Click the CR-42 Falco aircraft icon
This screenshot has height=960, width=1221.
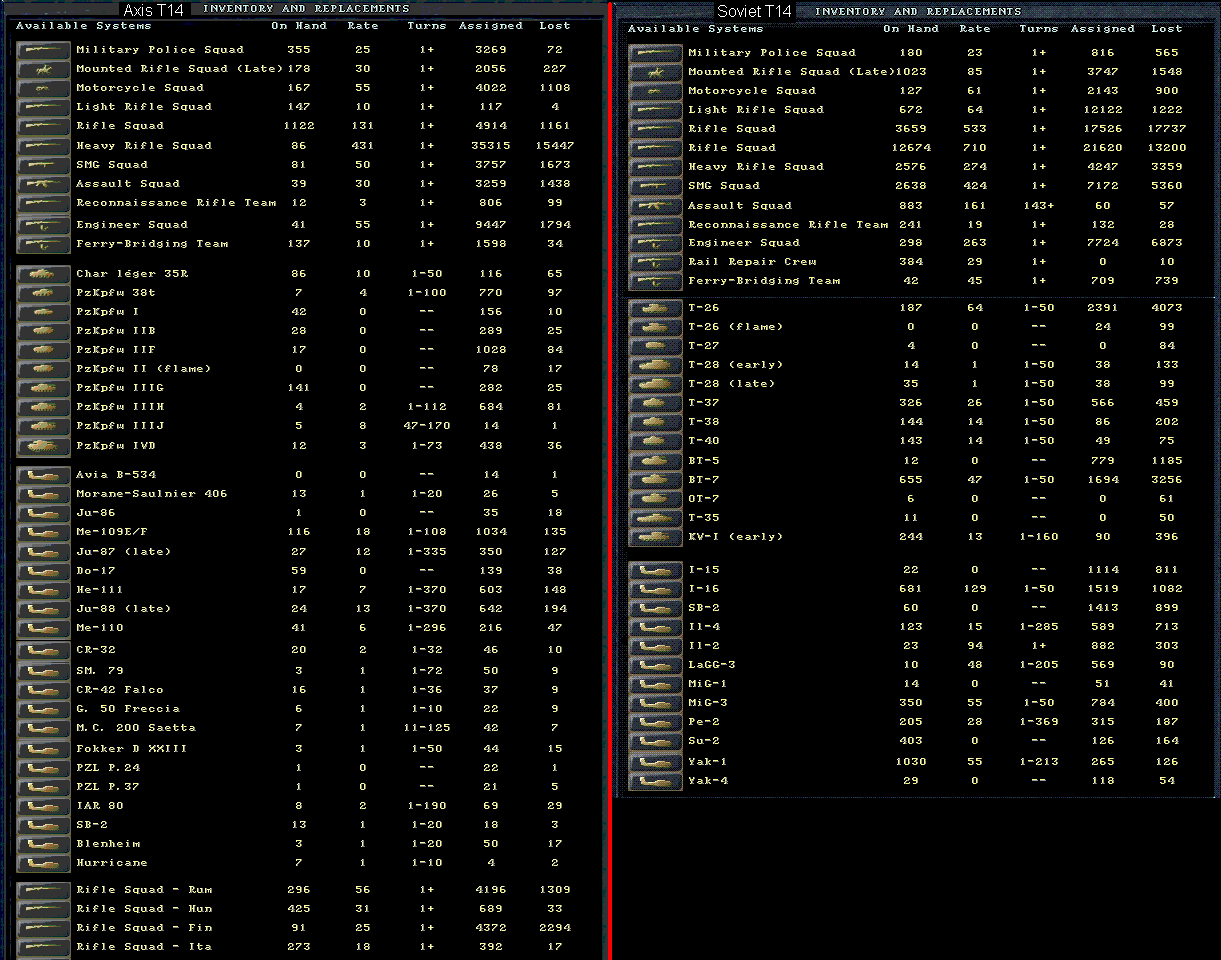[44, 690]
